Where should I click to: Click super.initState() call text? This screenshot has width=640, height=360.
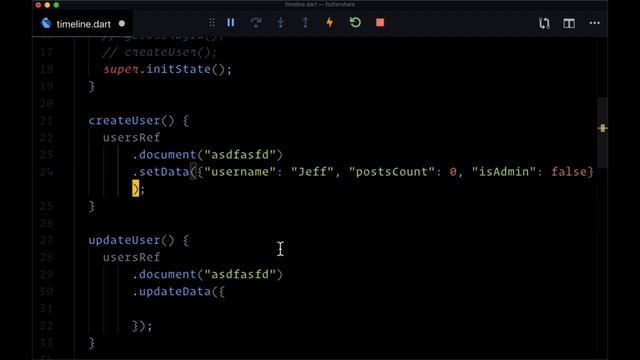[167, 69]
